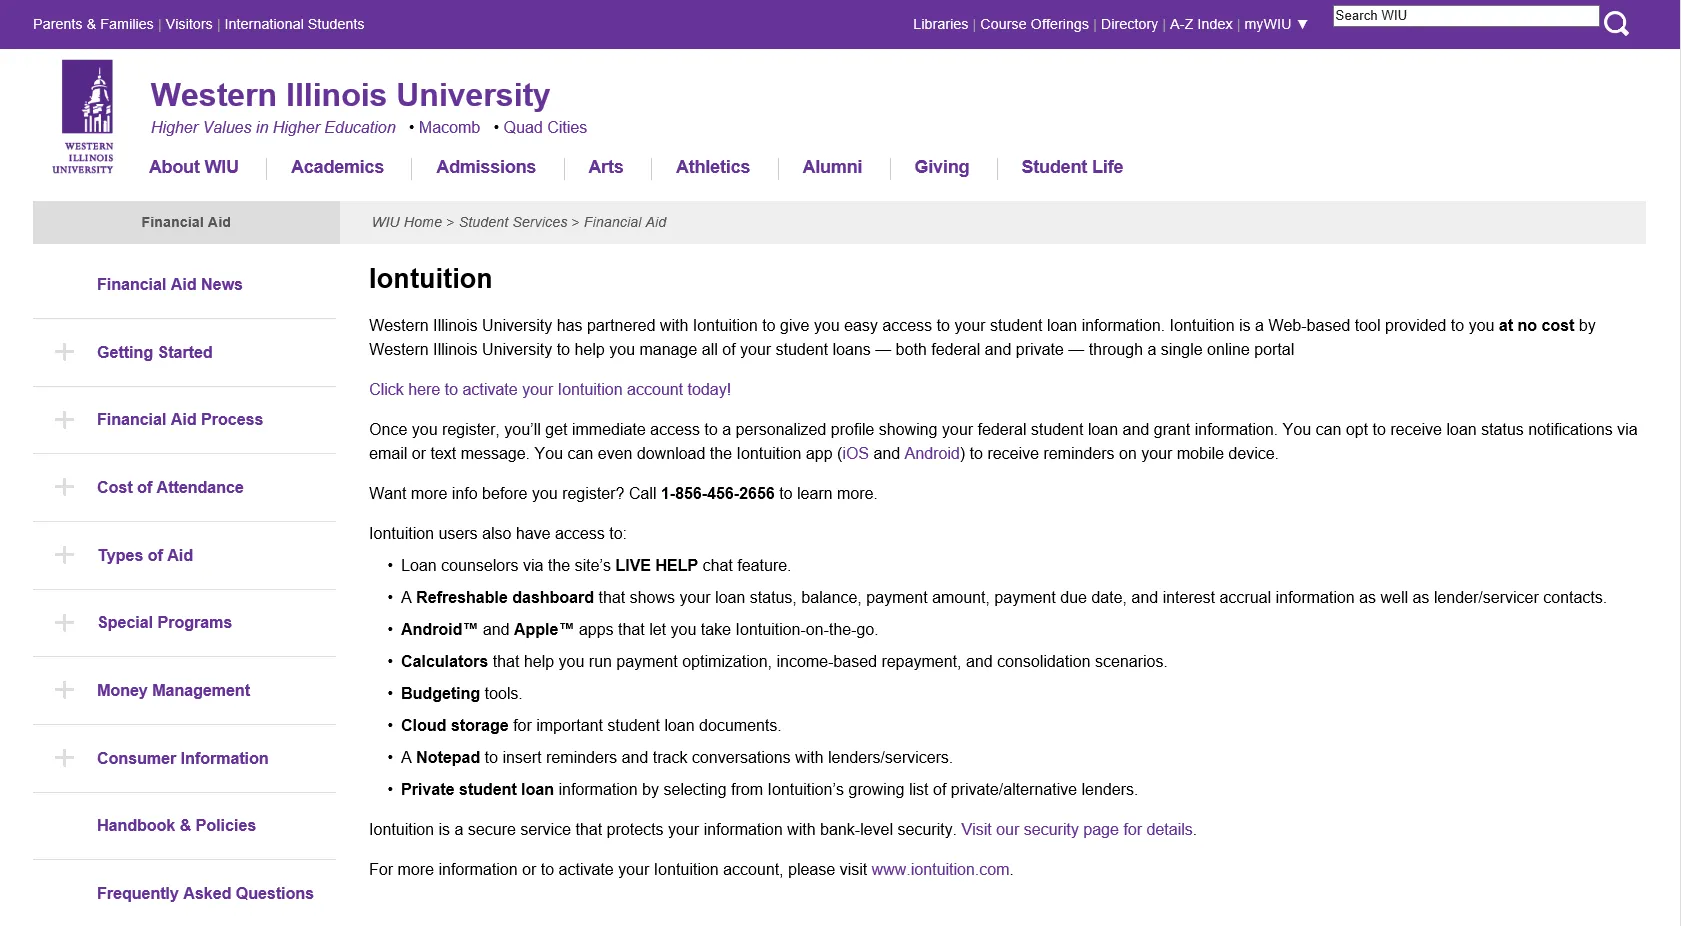Open the Visitors link
Image resolution: width=1681 pixels, height=926 pixels.
click(x=189, y=24)
